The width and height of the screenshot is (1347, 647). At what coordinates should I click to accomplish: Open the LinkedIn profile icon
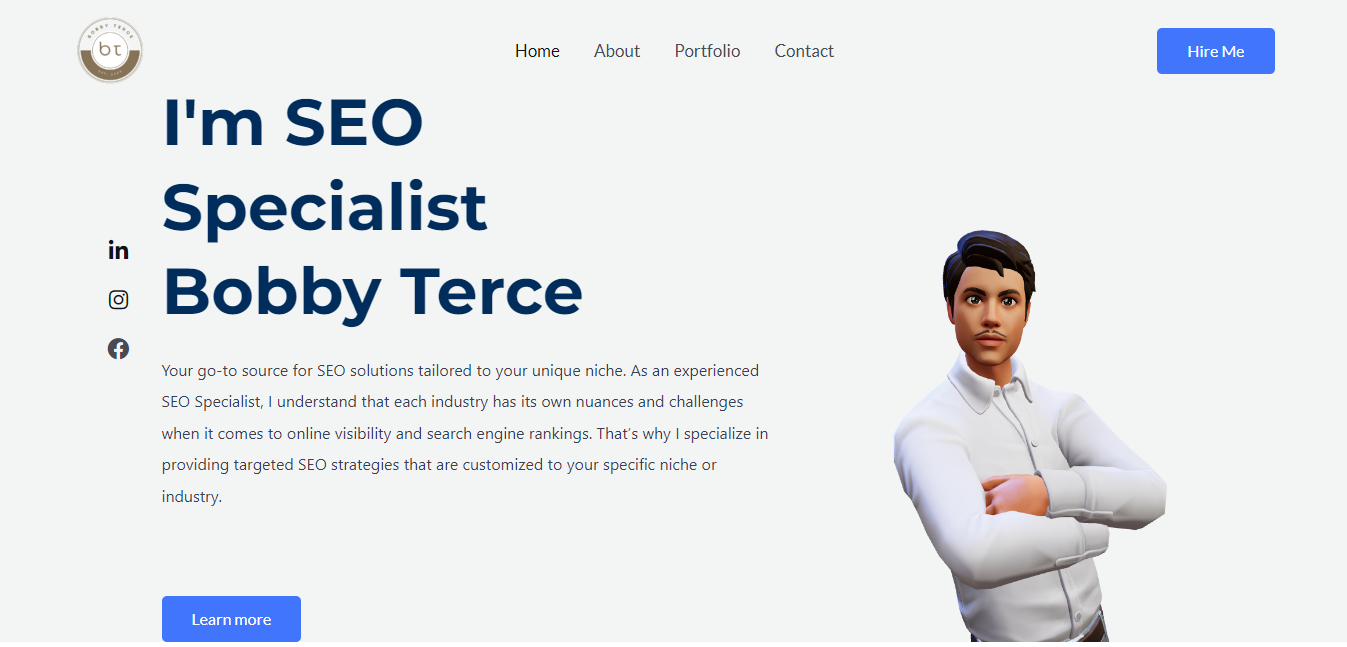pyautogui.click(x=118, y=250)
